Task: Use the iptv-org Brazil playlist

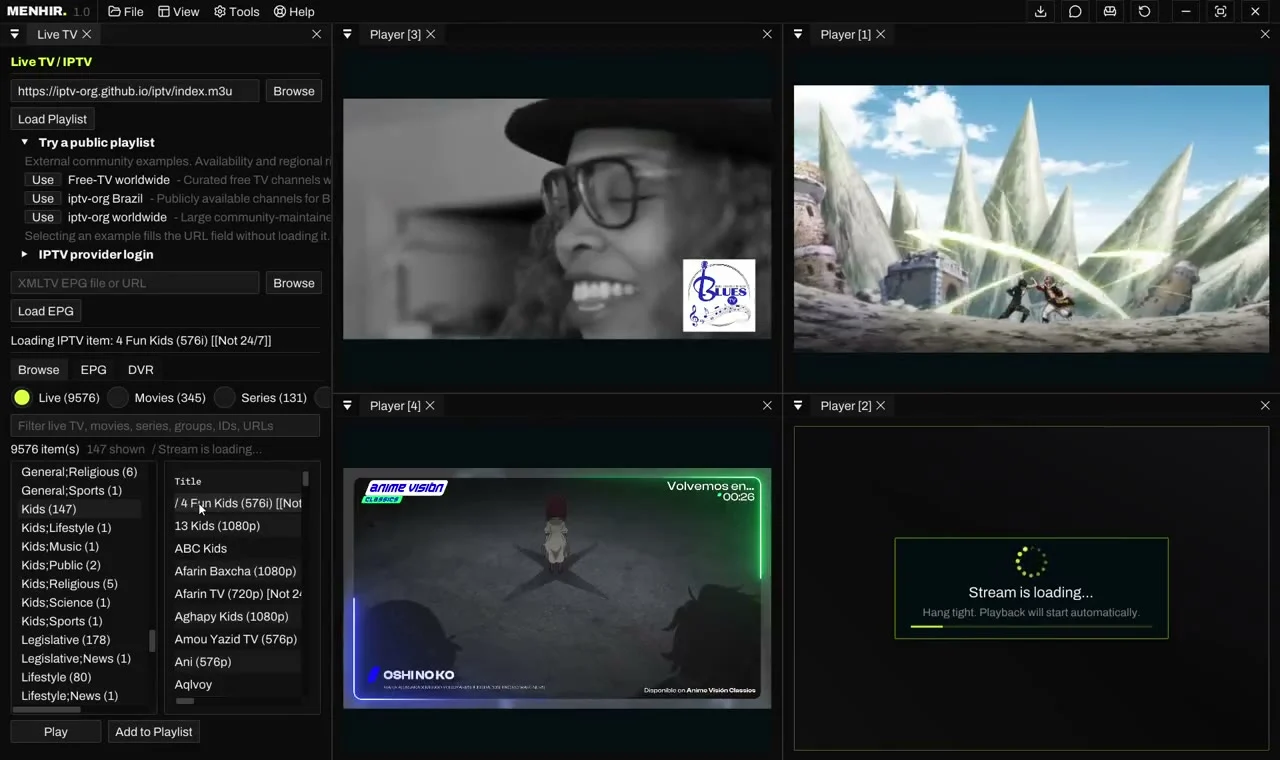Action: click(x=43, y=199)
